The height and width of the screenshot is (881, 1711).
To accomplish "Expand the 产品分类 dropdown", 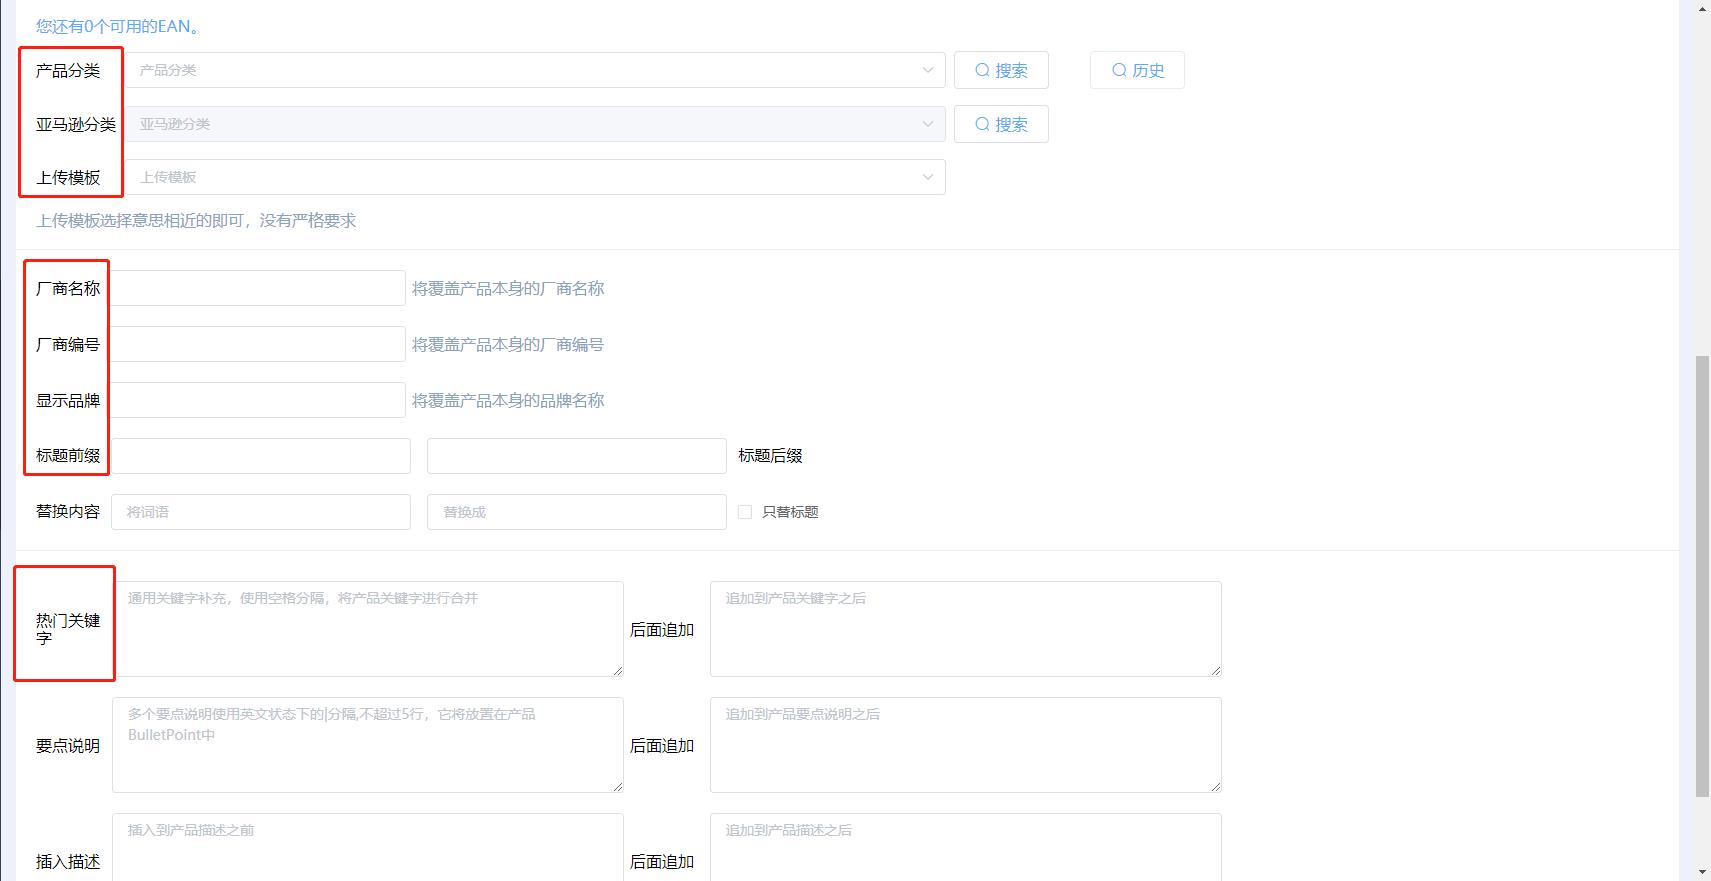I will point(534,70).
